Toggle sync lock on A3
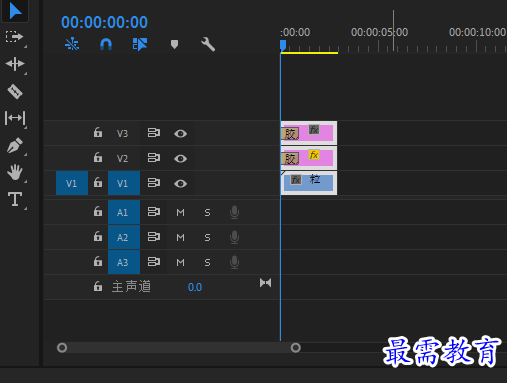Image resolution: width=507 pixels, height=383 pixels. pyautogui.click(x=154, y=262)
